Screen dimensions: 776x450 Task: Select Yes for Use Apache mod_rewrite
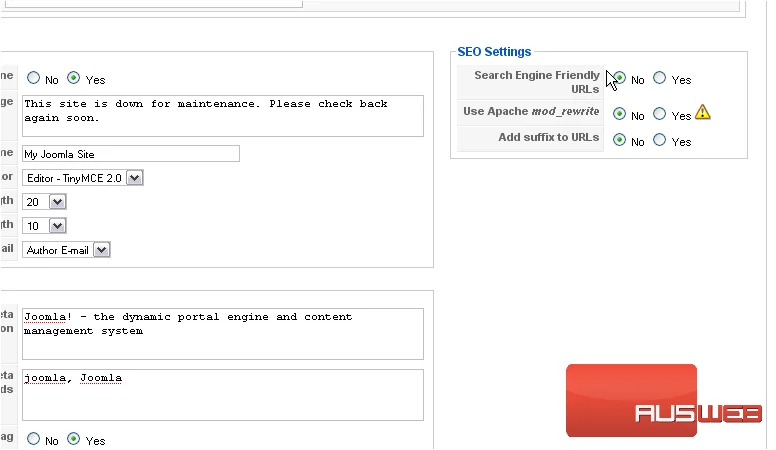coord(659,114)
